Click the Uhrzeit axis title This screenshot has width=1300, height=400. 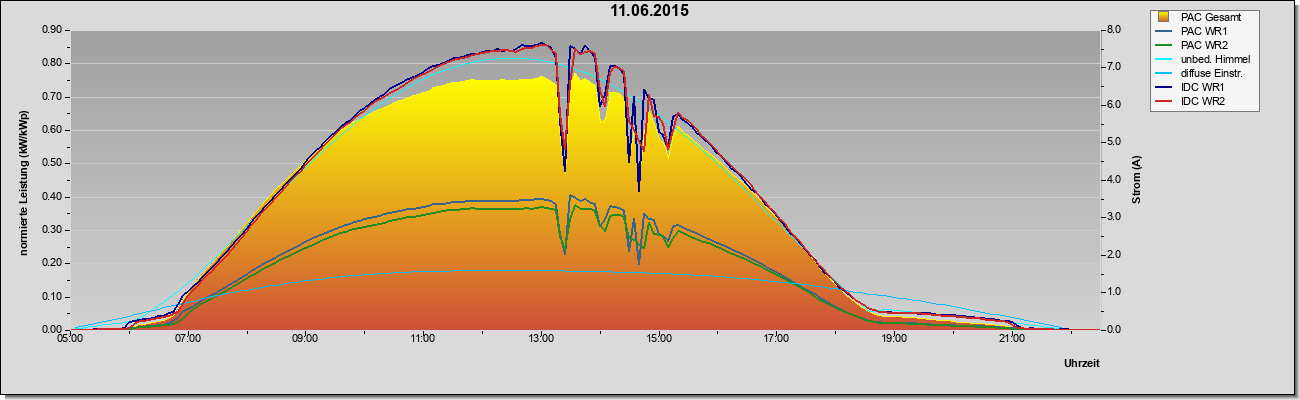(1081, 364)
